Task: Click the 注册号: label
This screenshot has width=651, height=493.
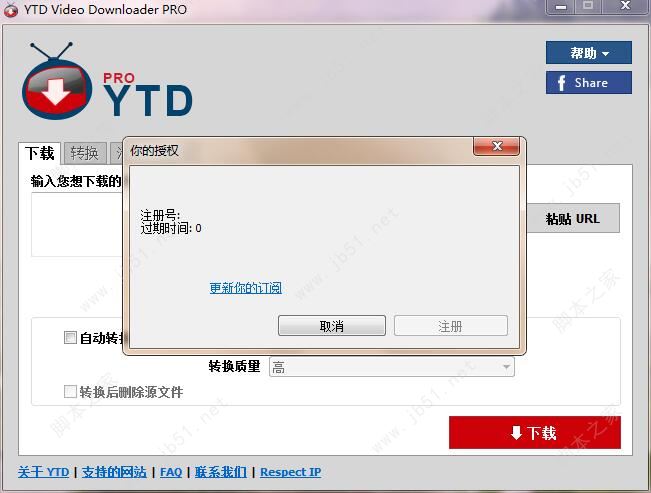Action: tap(160, 216)
